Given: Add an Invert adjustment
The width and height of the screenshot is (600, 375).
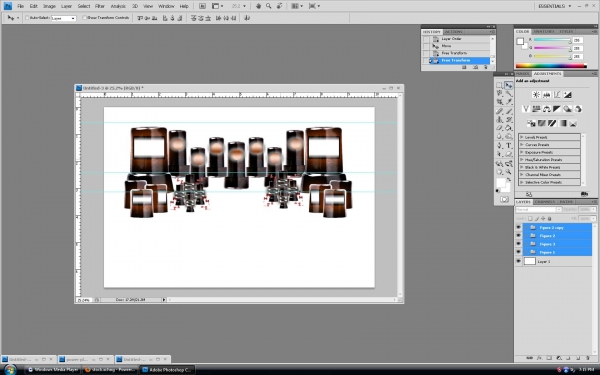Looking at the screenshot, I should (531, 123).
